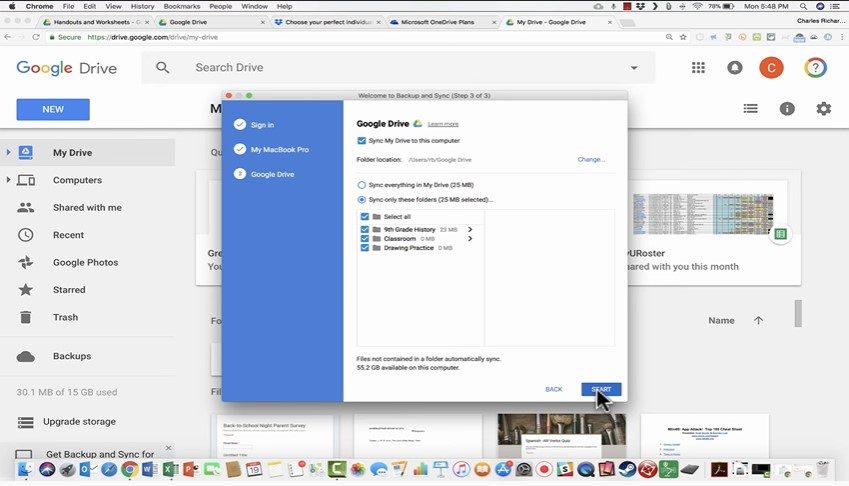Launch Safari from the Dock
849x486 pixels.
109,469
